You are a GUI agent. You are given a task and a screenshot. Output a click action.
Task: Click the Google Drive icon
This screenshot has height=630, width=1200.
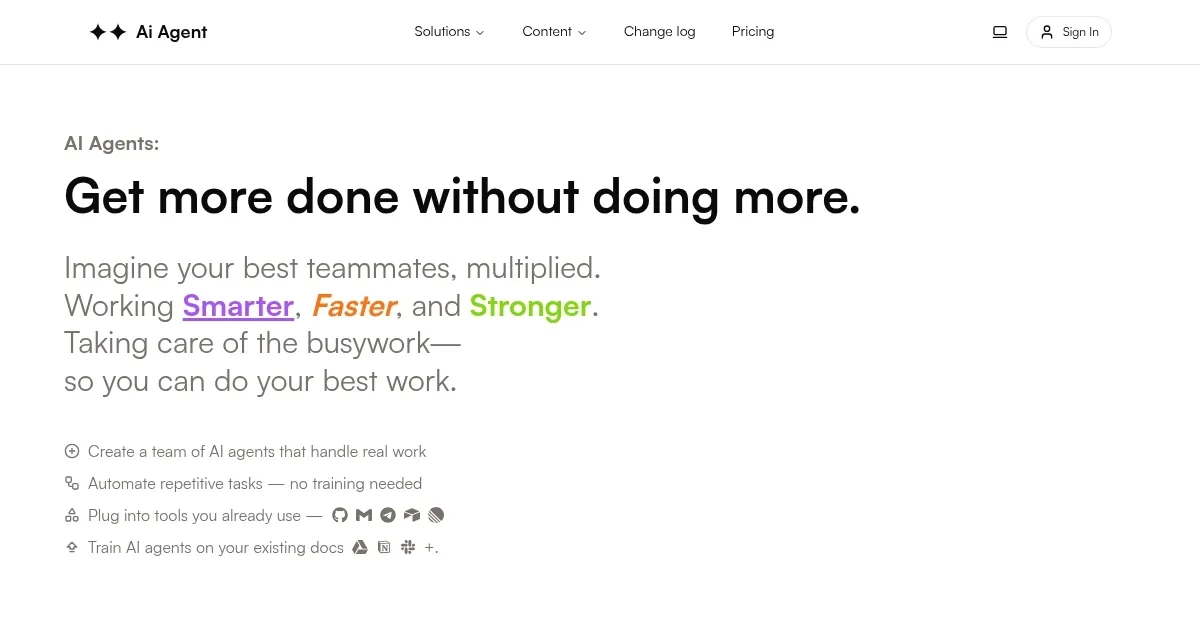click(360, 547)
